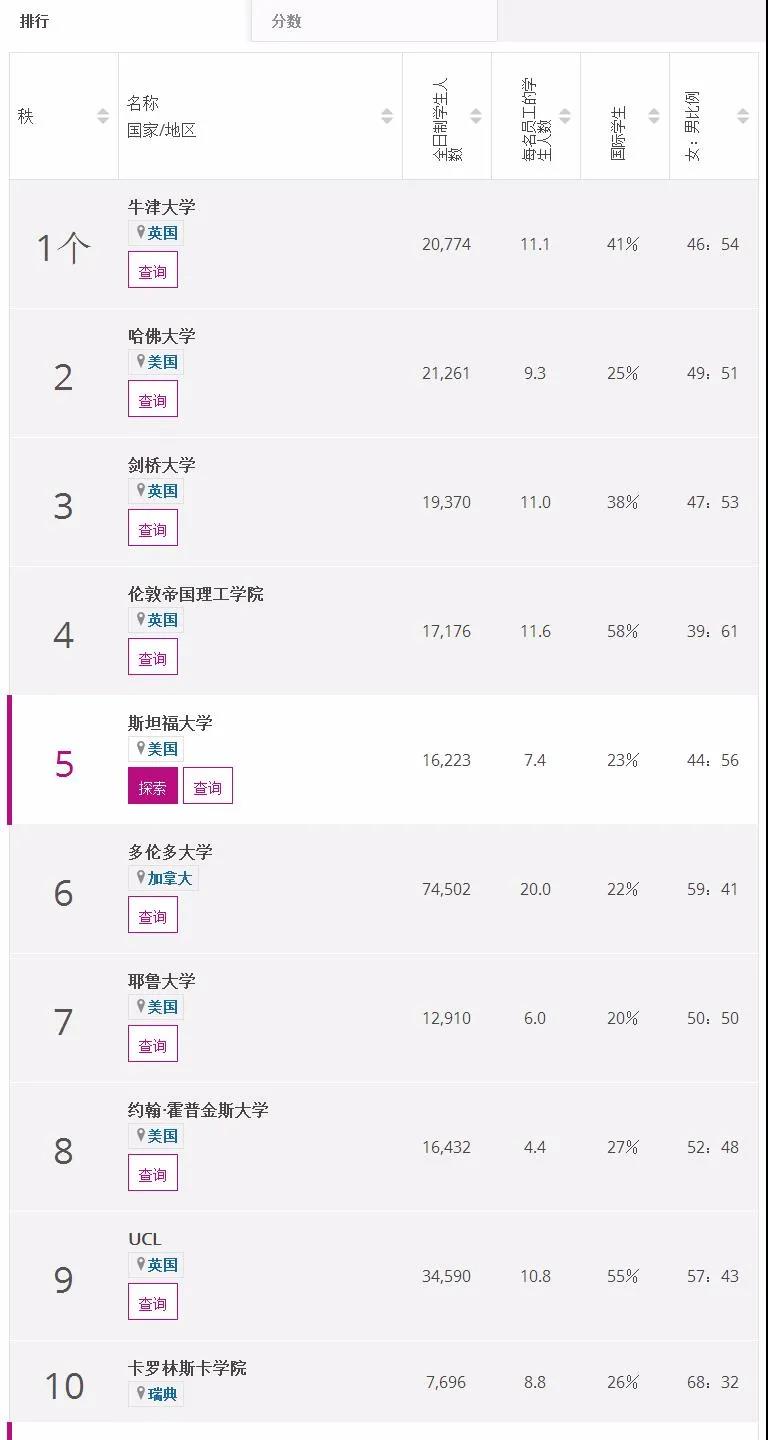
Task: Open 约翰·霍普金斯大学 name link
Action: [x=198, y=1110]
